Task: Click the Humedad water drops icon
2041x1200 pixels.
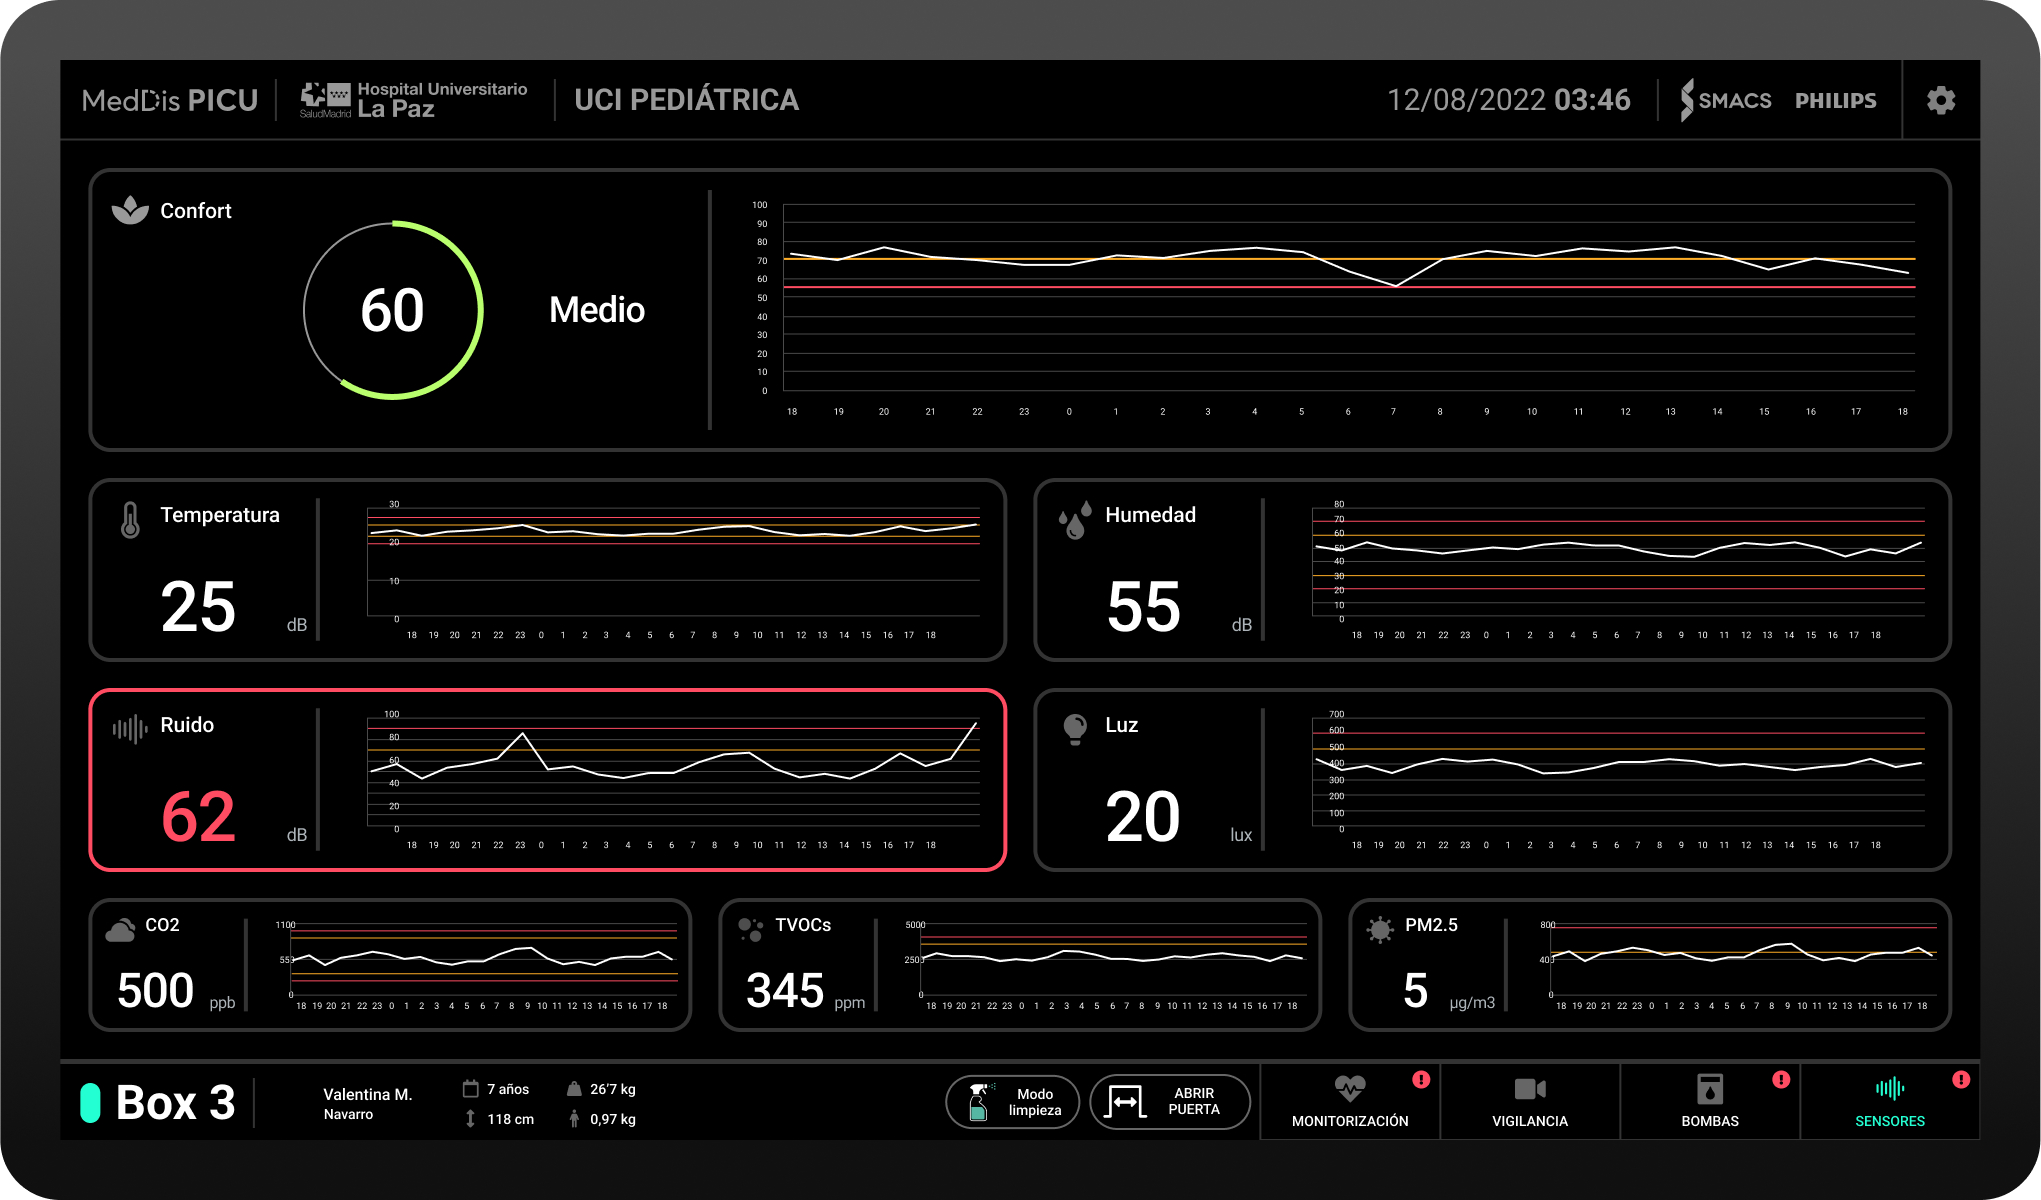Action: 1075,520
